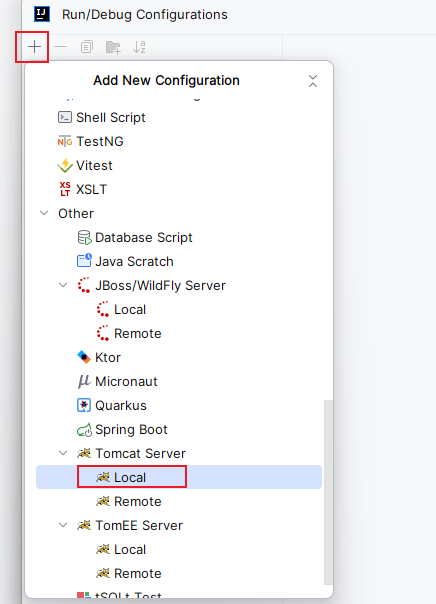
Task: Collapse the Other group chevron
Action: pos(44,213)
